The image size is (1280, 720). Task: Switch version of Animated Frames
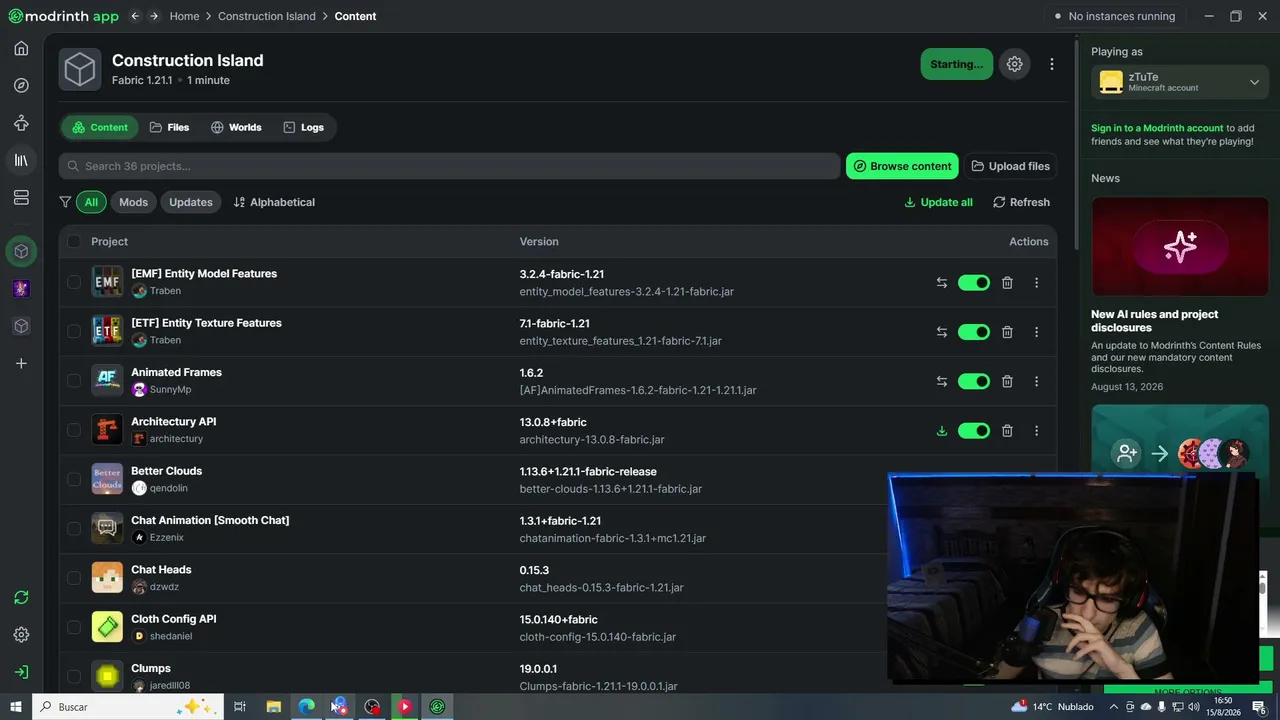(x=941, y=381)
